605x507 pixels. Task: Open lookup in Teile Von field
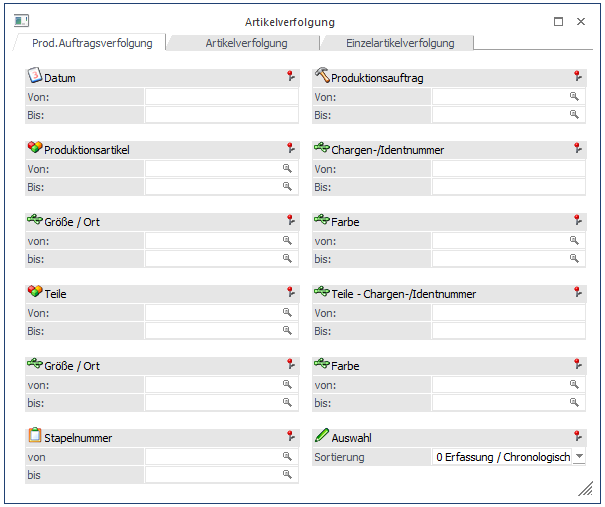(x=287, y=313)
